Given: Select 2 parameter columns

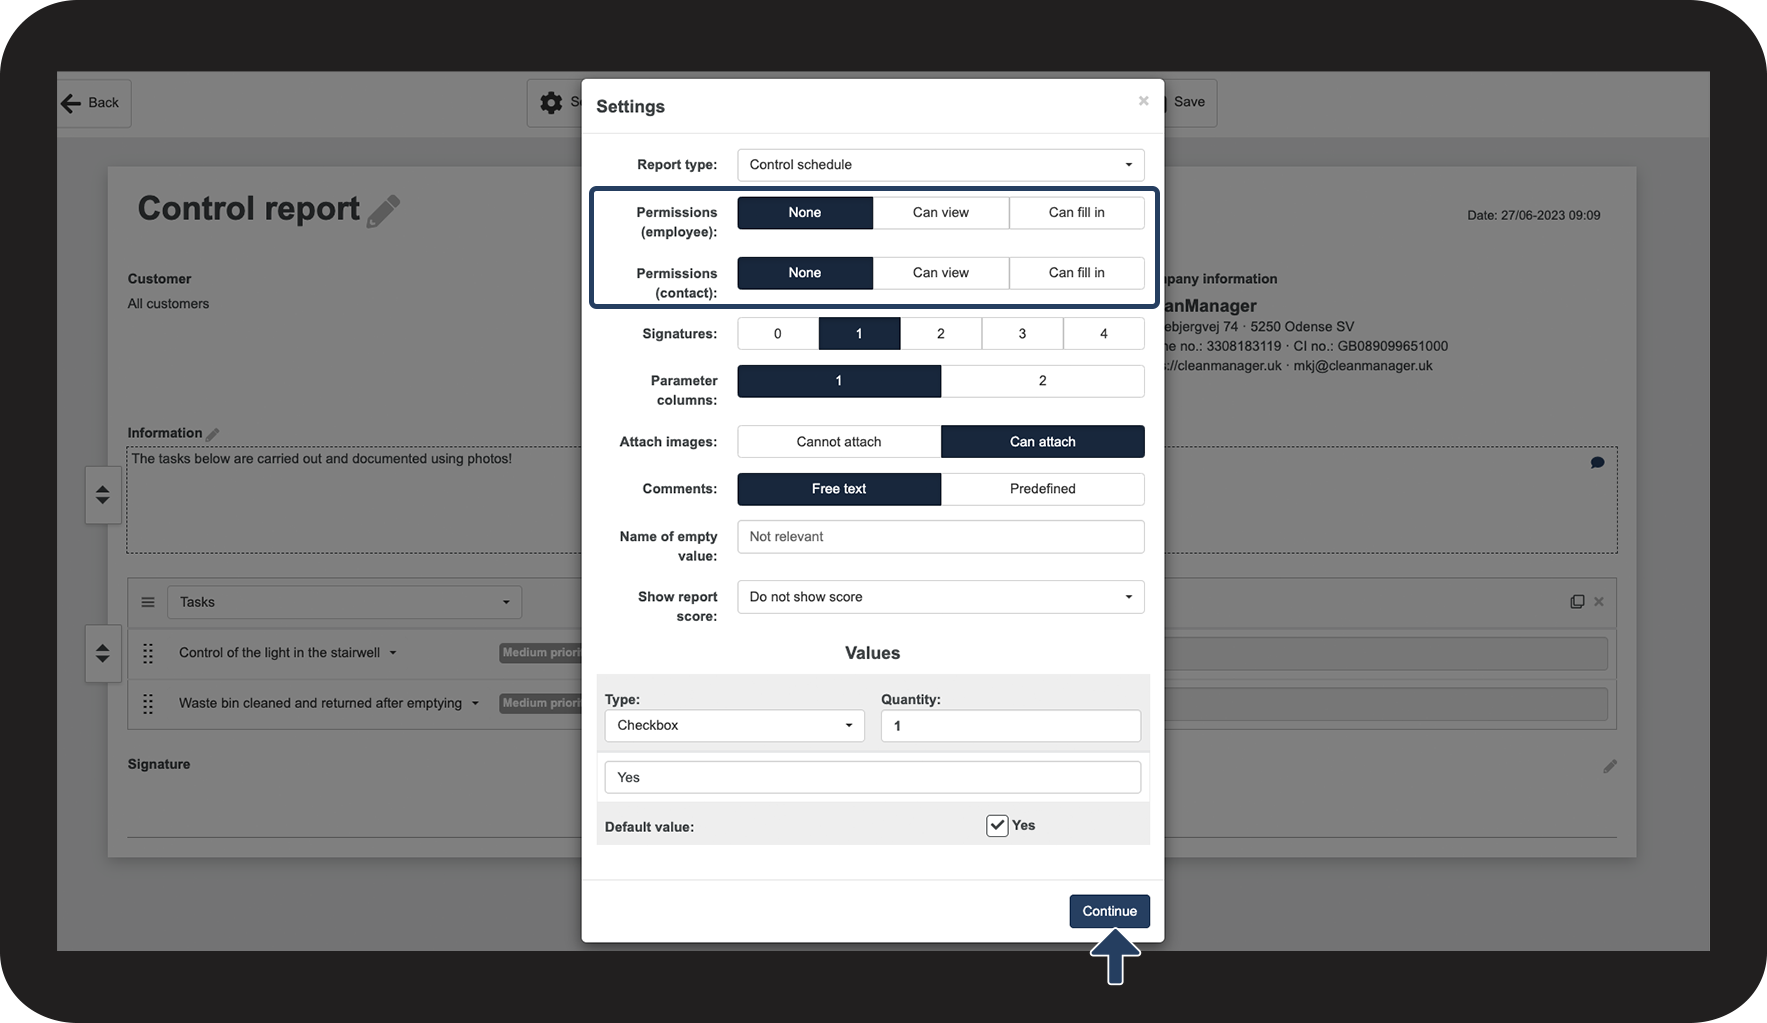Looking at the screenshot, I should [1043, 381].
